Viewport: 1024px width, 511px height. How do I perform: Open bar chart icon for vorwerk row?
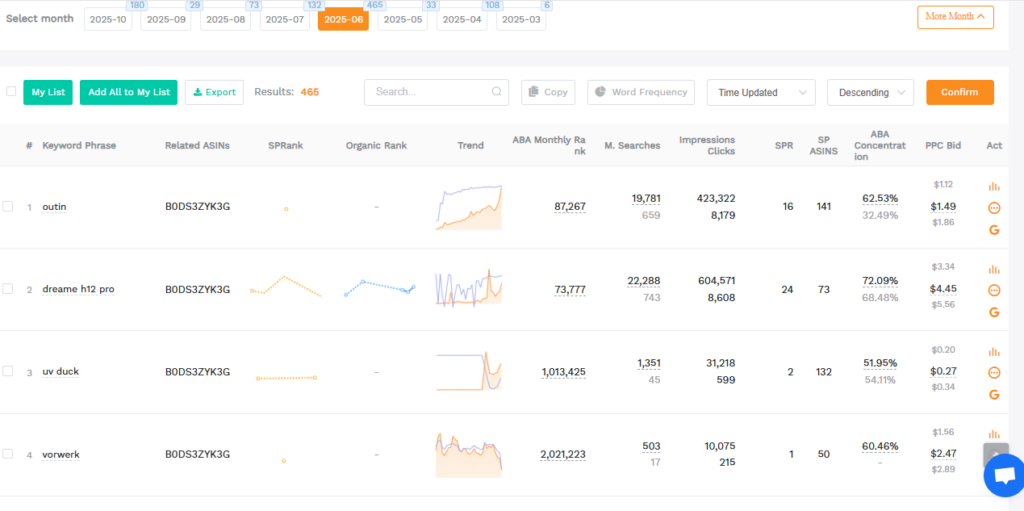click(x=994, y=434)
